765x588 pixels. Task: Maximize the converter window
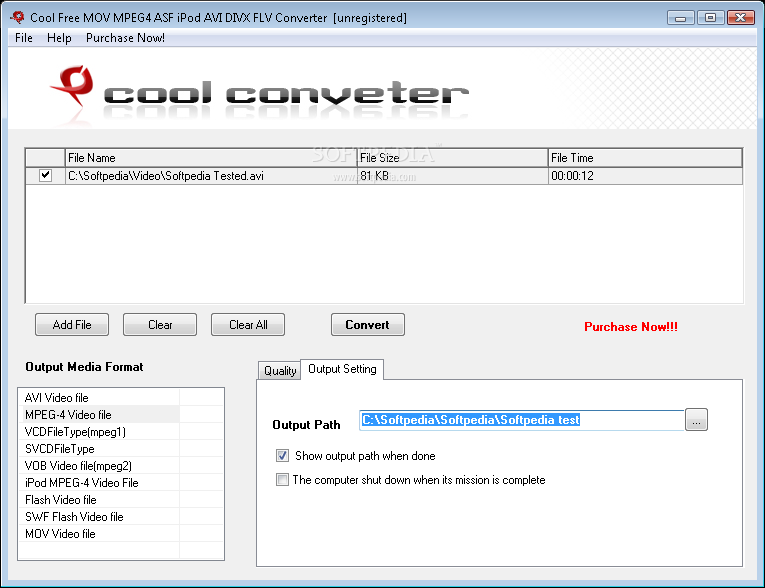tap(711, 18)
